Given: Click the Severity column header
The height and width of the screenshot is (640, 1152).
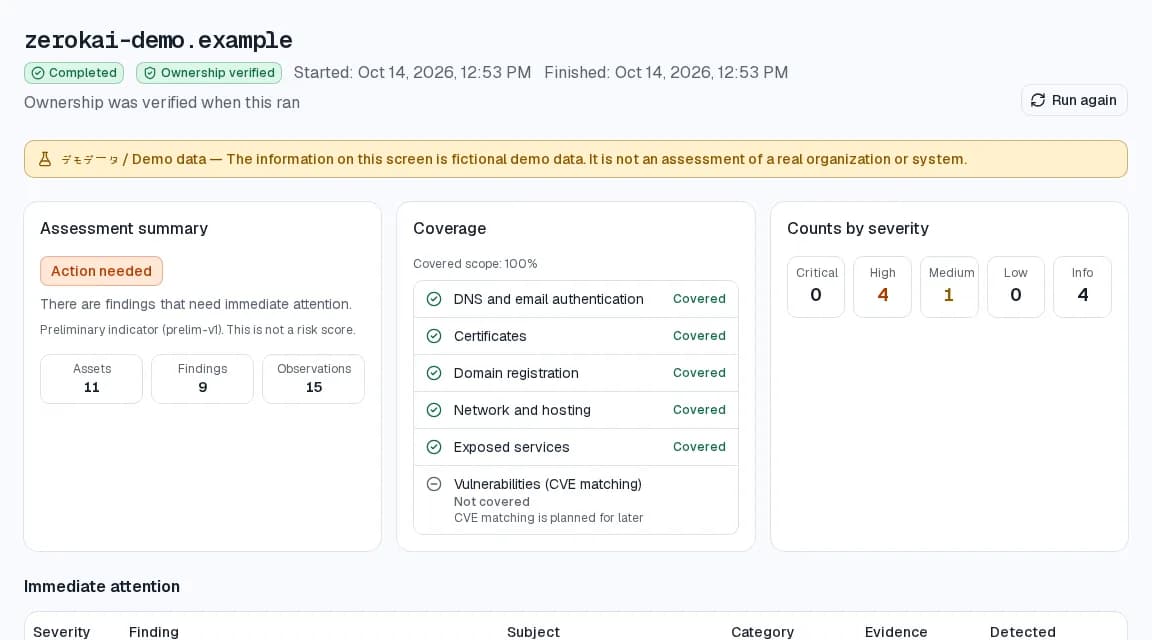Looking at the screenshot, I should coord(62,632).
